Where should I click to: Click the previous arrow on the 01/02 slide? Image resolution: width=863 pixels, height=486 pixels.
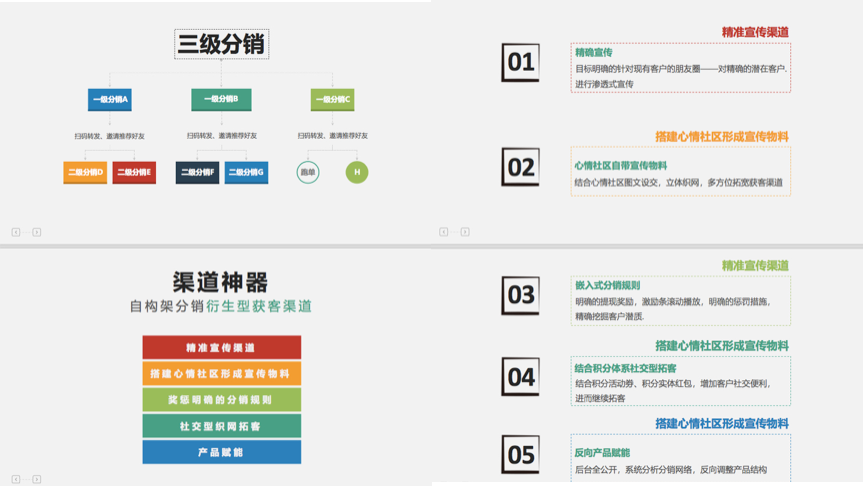point(443,232)
